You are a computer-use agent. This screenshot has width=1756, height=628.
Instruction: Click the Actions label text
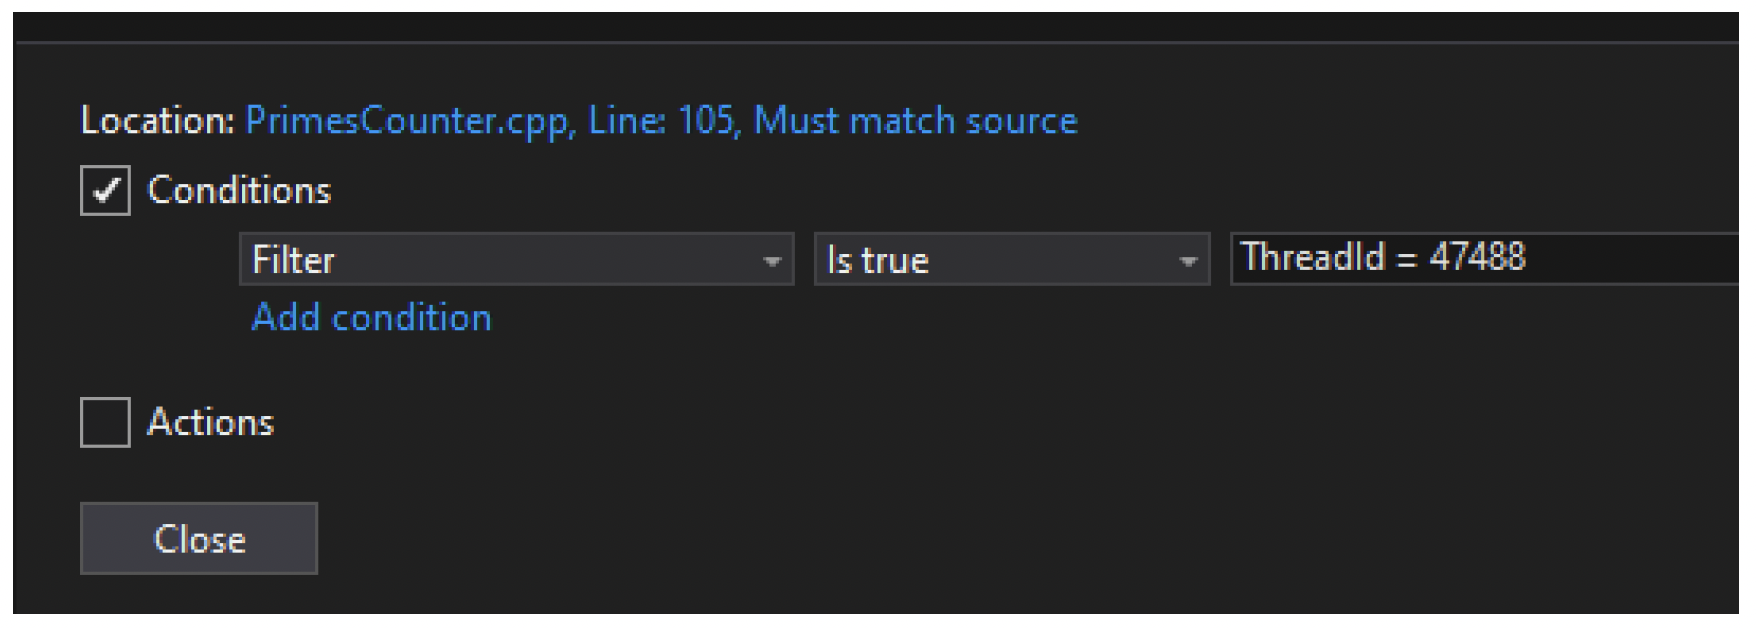click(x=210, y=422)
